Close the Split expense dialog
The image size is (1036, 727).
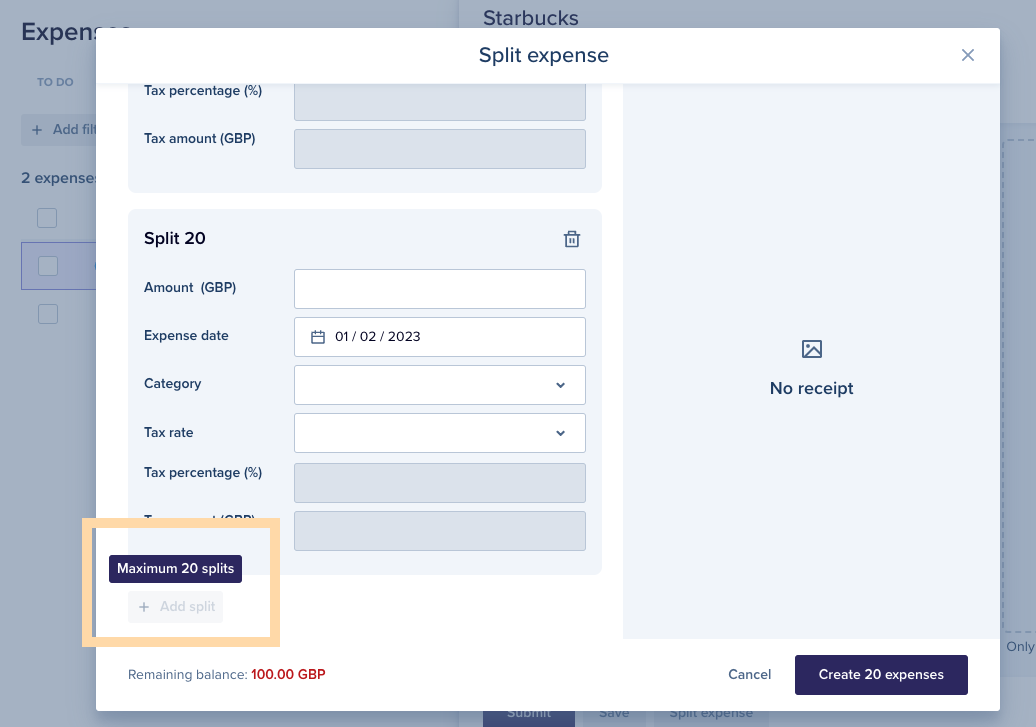click(x=967, y=56)
